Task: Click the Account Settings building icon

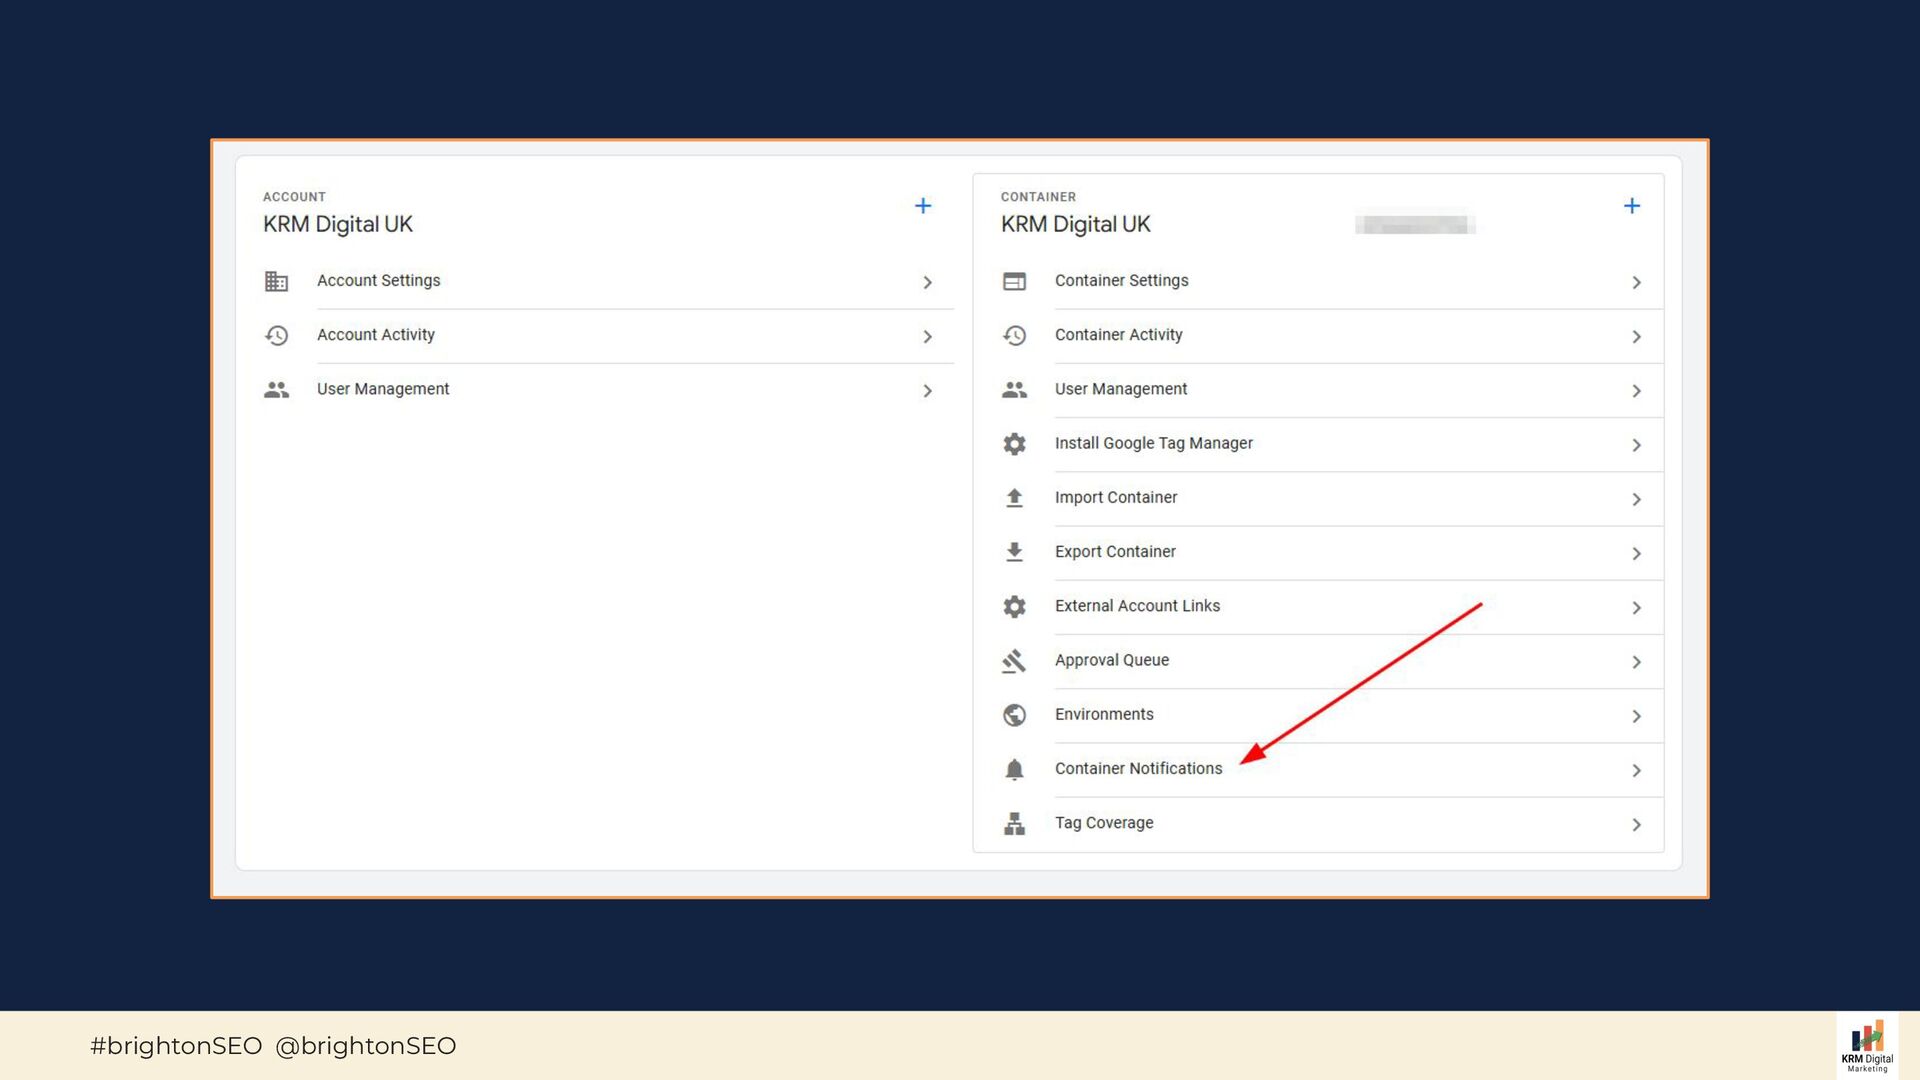Action: (276, 281)
